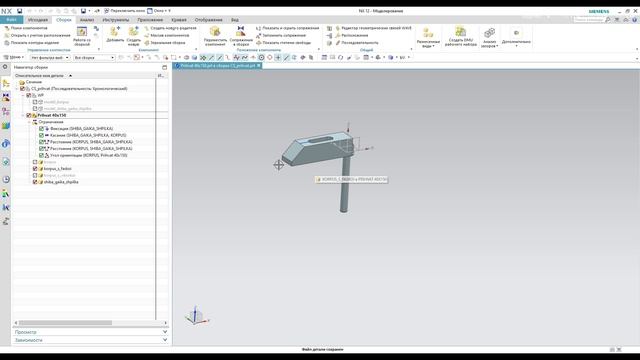Collapse the WP tree node
Viewport: 640px width, 360px height.
point(23,96)
